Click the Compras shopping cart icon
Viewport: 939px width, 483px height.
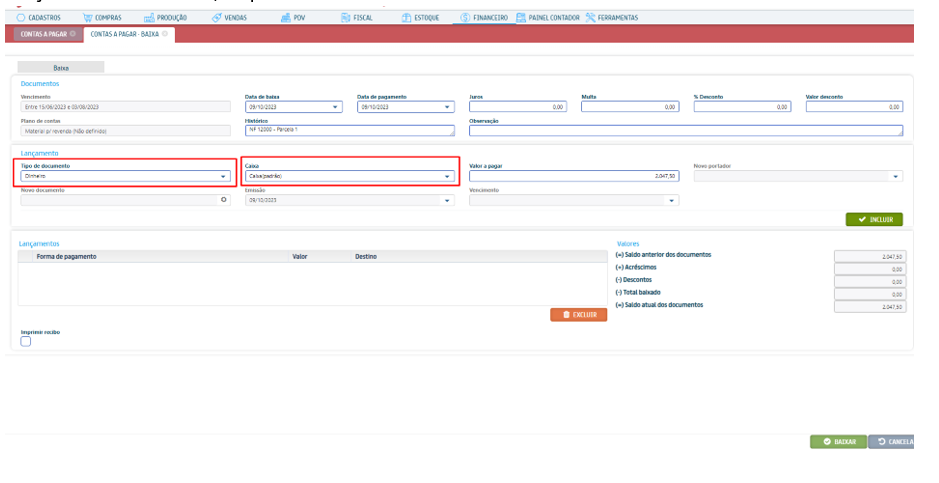click(x=88, y=18)
